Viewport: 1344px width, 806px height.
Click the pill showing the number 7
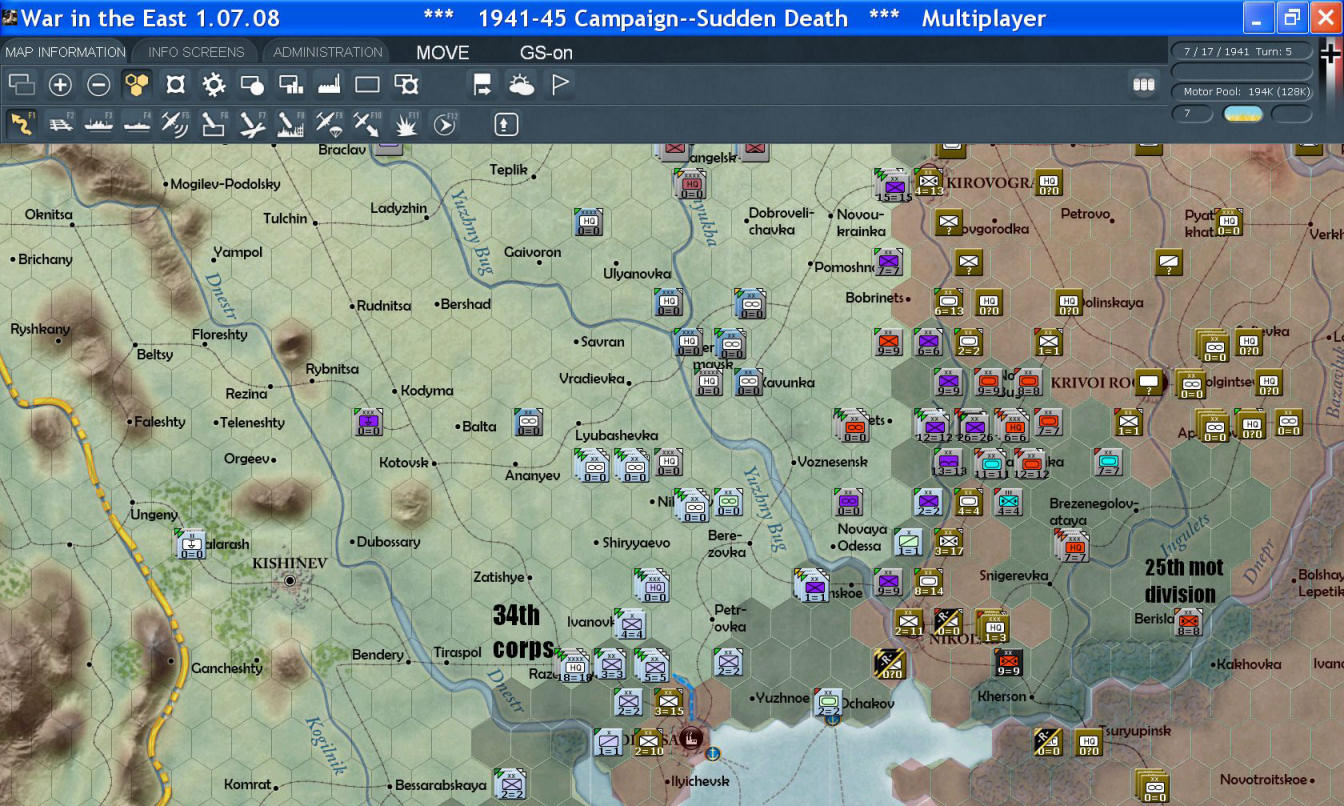click(1192, 113)
